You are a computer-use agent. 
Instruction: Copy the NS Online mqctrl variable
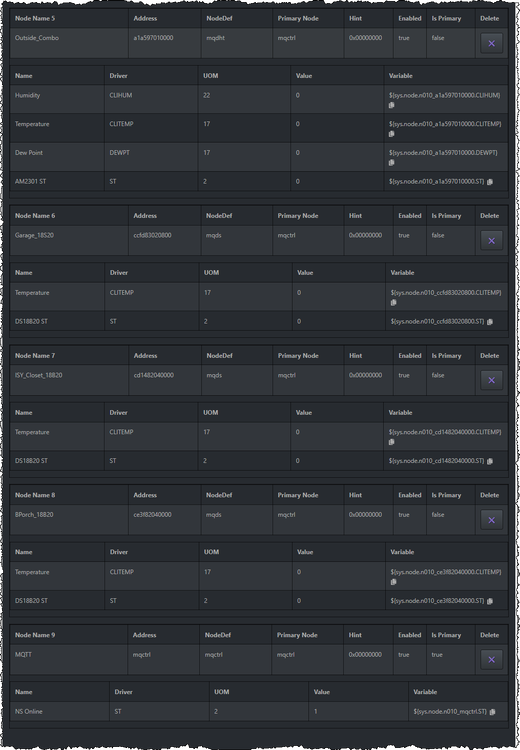492,712
